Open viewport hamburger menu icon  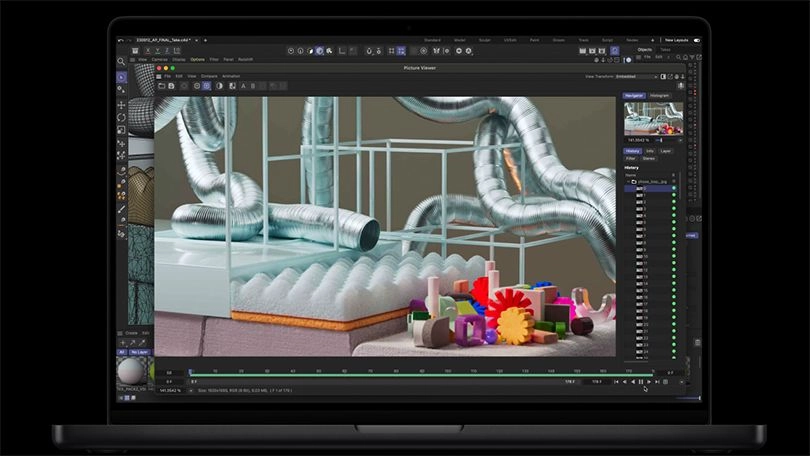[132, 60]
